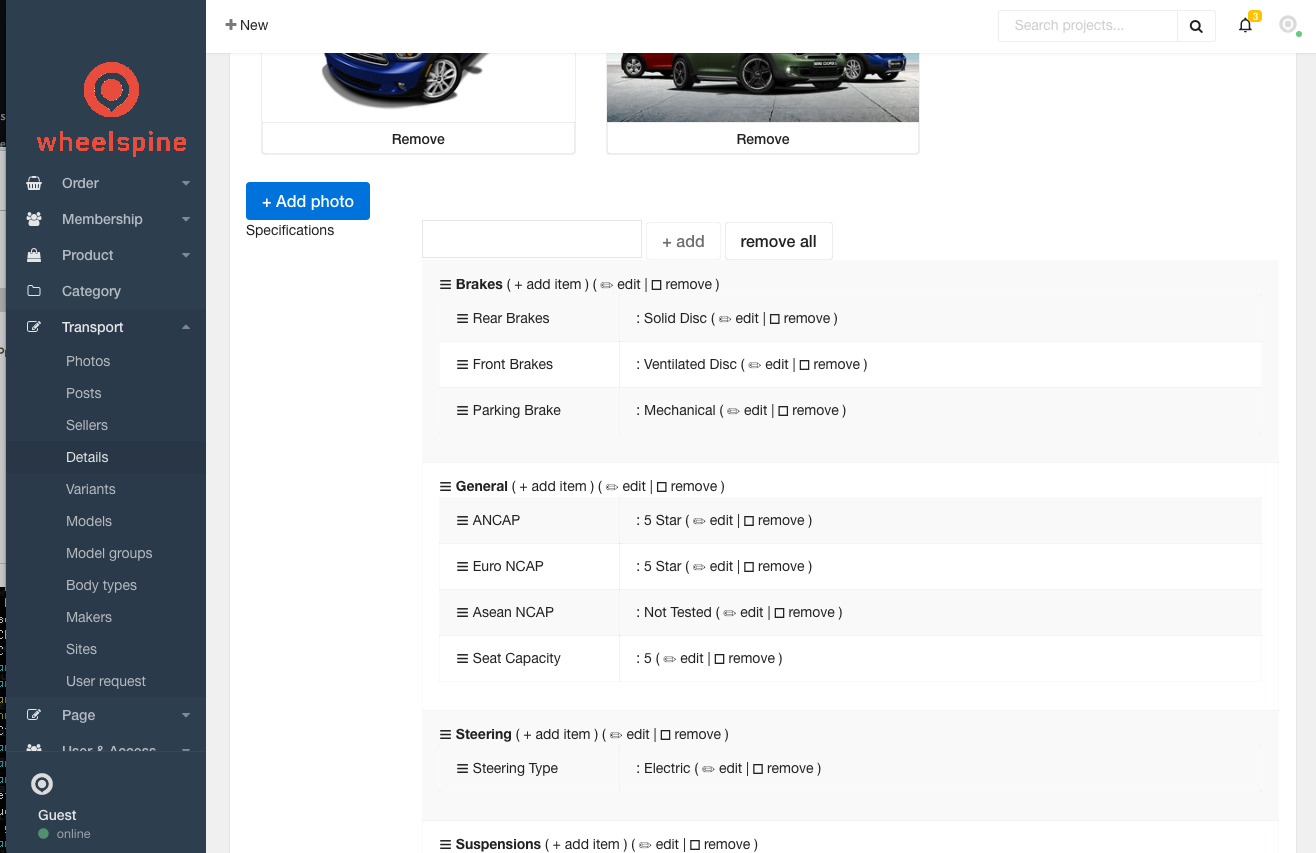Click the user avatar icon at top right

click(x=1288, y=25)
